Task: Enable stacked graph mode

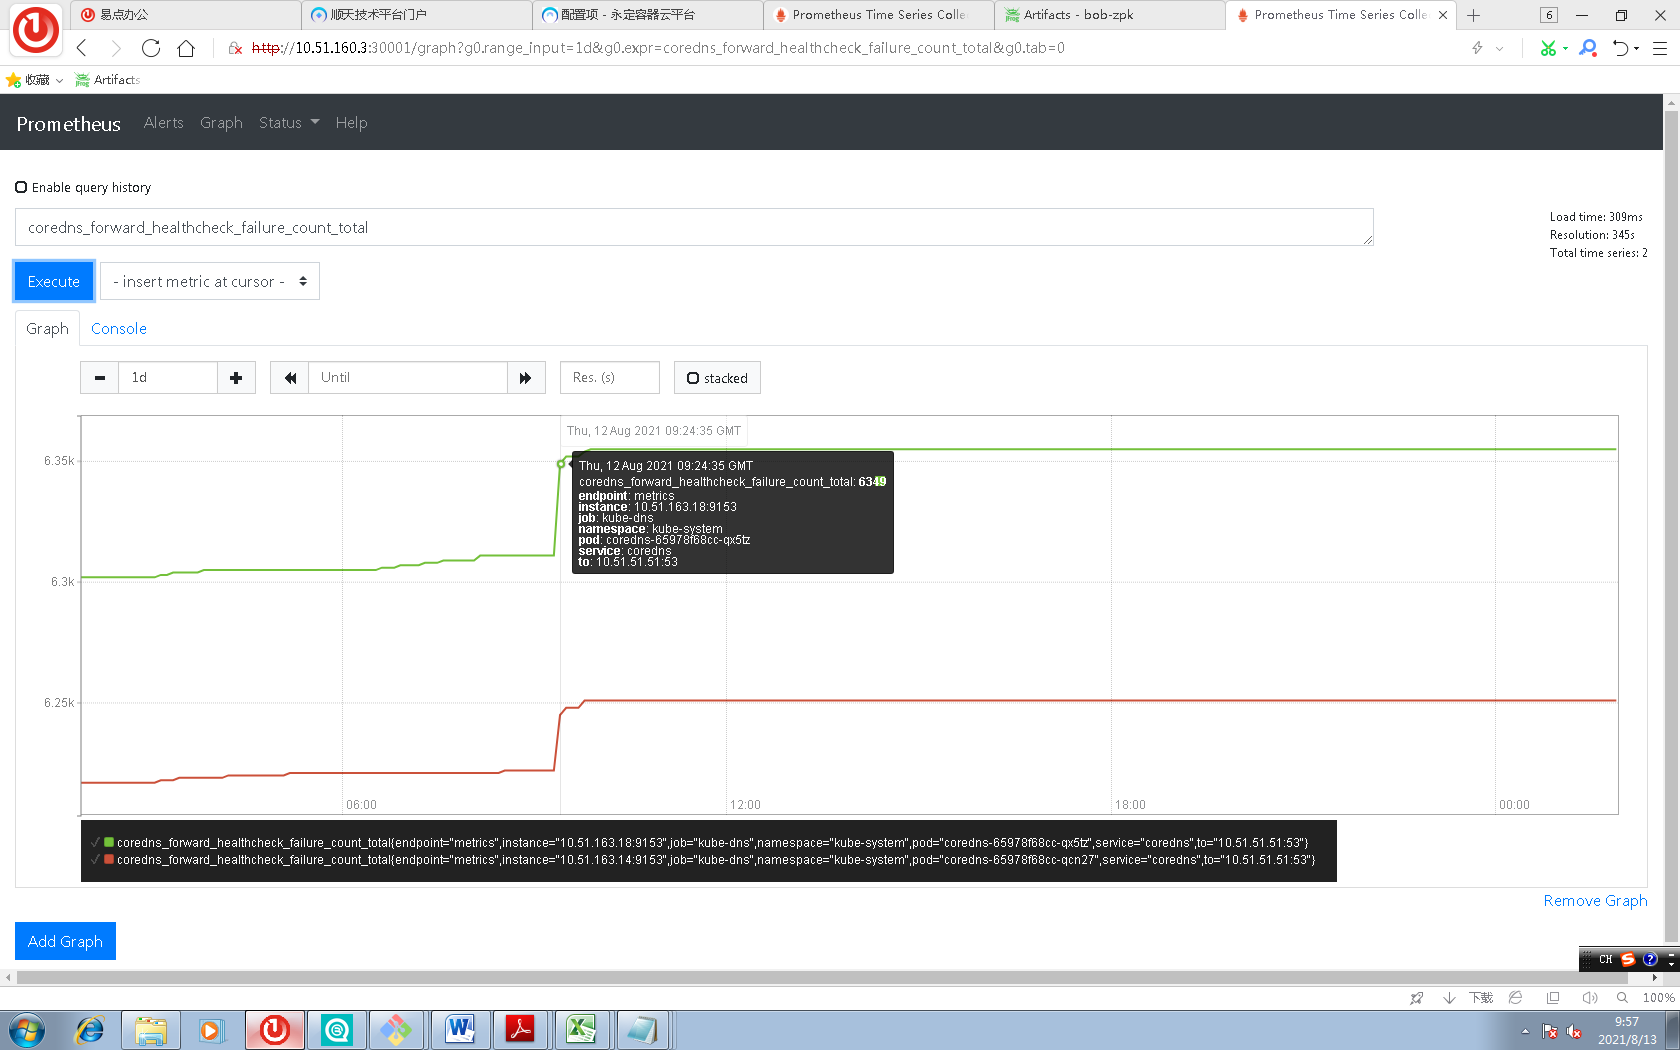Action: 693,378
